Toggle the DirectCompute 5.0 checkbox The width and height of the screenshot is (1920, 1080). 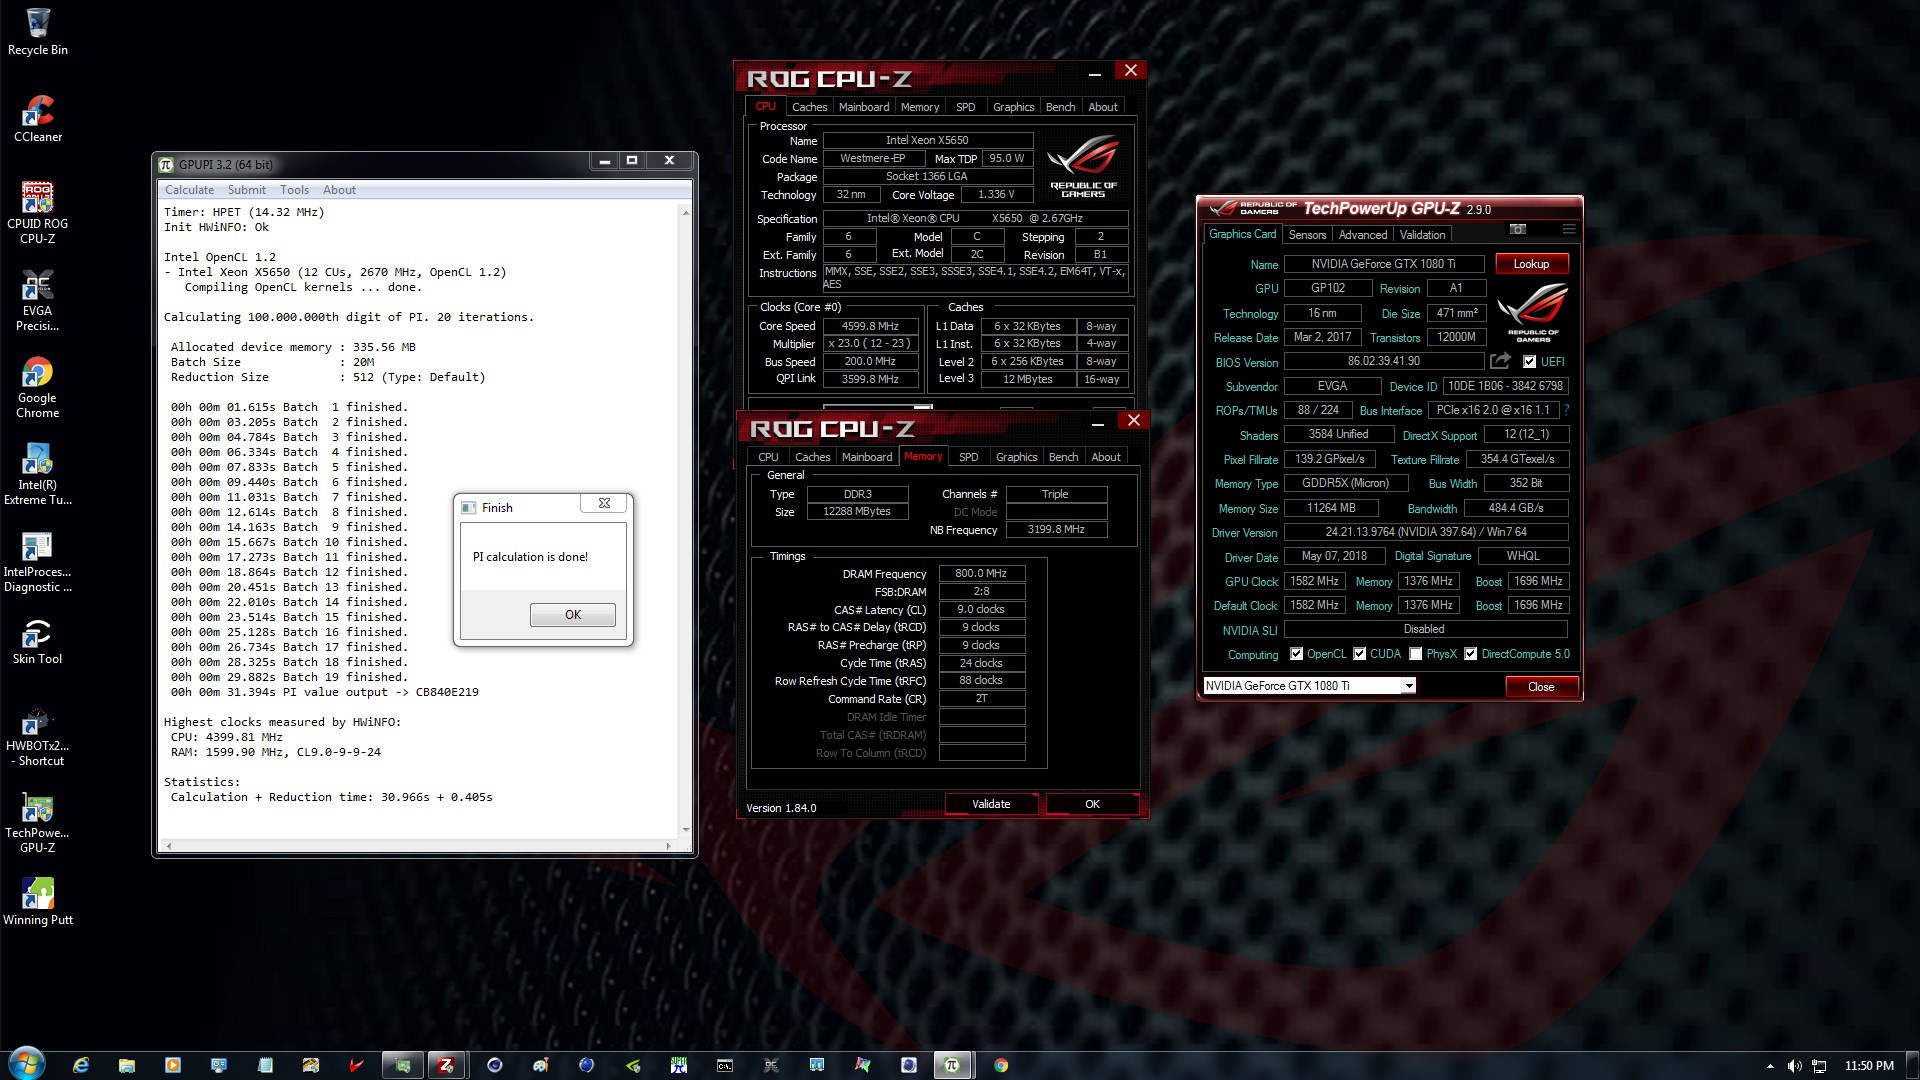click(x=1471, y=654)
